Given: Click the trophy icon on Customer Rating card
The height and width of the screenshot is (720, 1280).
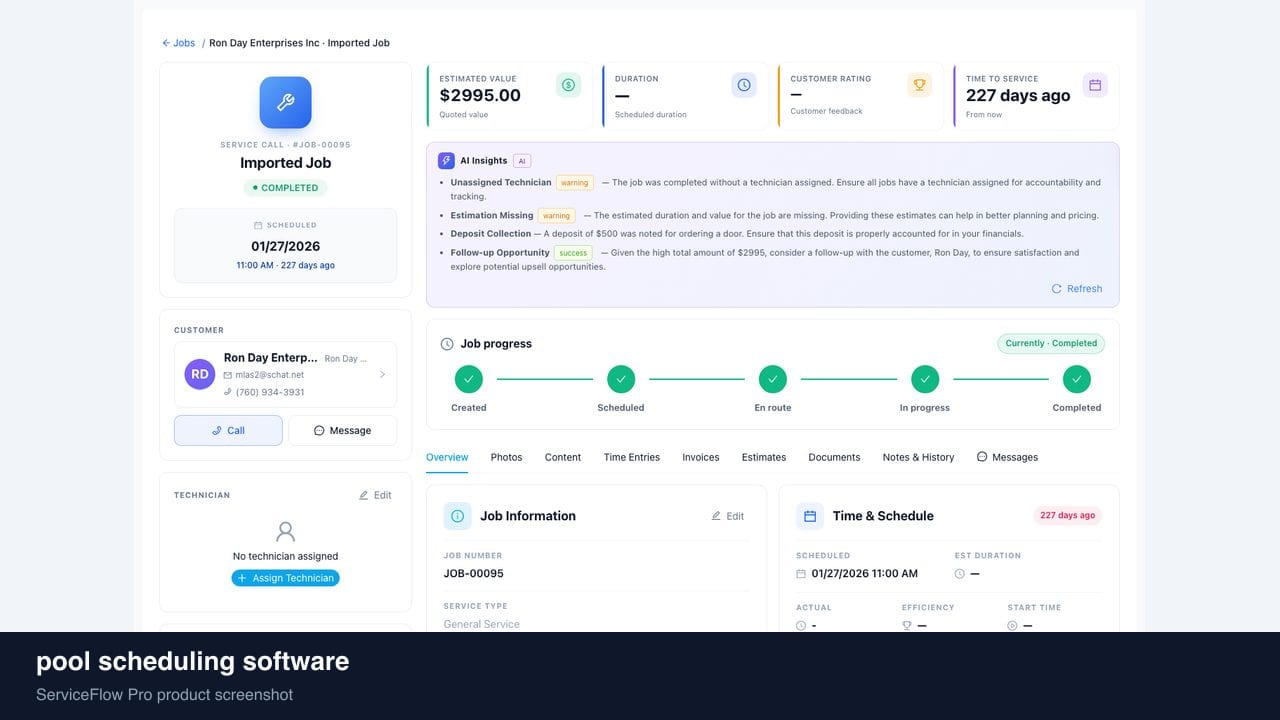Looking at the screenshot, I should [920, 85].
